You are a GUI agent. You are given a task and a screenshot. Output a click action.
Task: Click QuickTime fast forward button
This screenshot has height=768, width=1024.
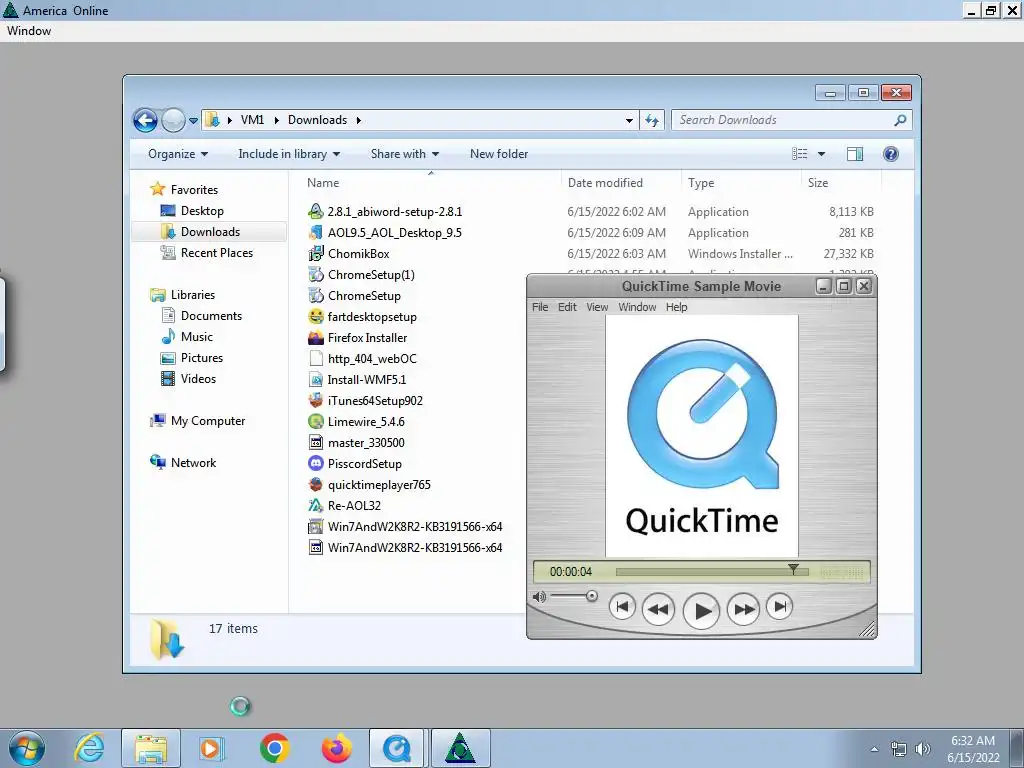(743, 609)
